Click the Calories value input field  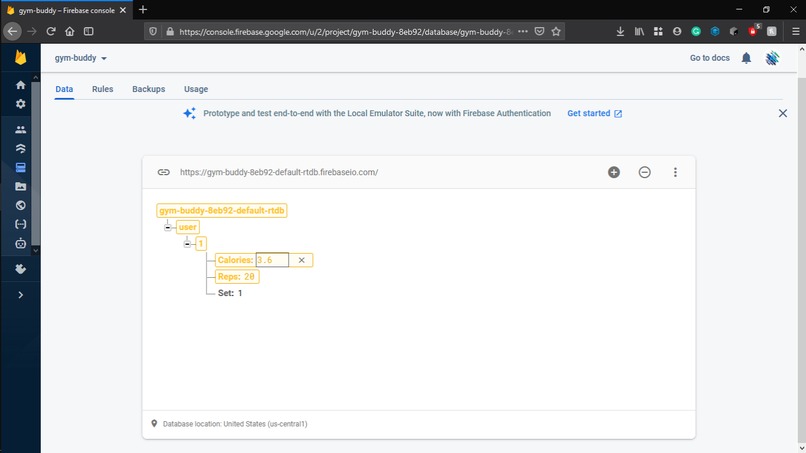(272, 260)
